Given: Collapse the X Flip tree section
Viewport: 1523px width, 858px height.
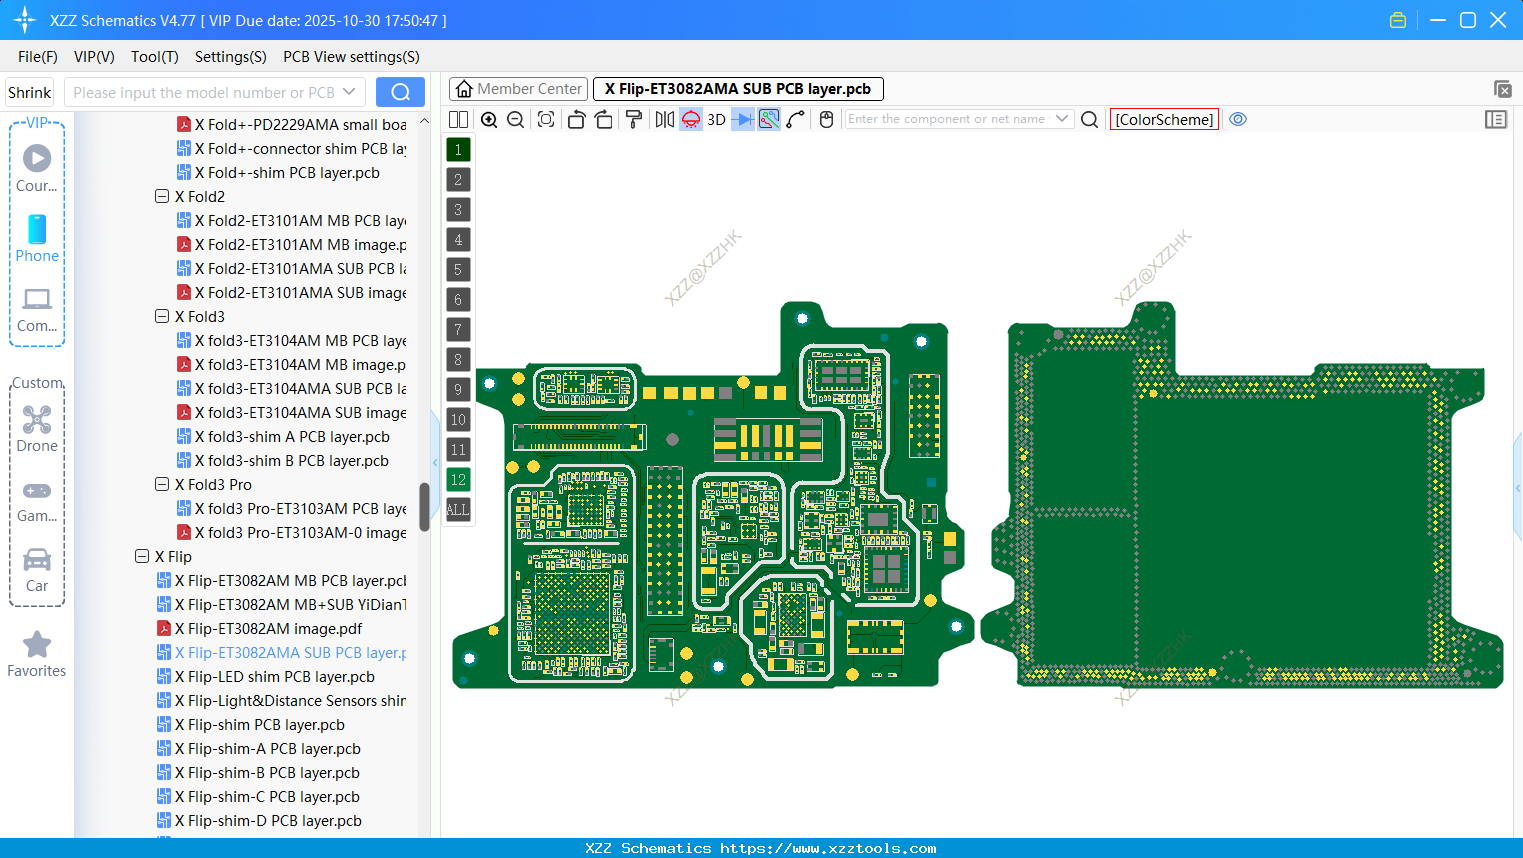Looking at the screenshot, I should pyautogui.click(x=141, y=556).
